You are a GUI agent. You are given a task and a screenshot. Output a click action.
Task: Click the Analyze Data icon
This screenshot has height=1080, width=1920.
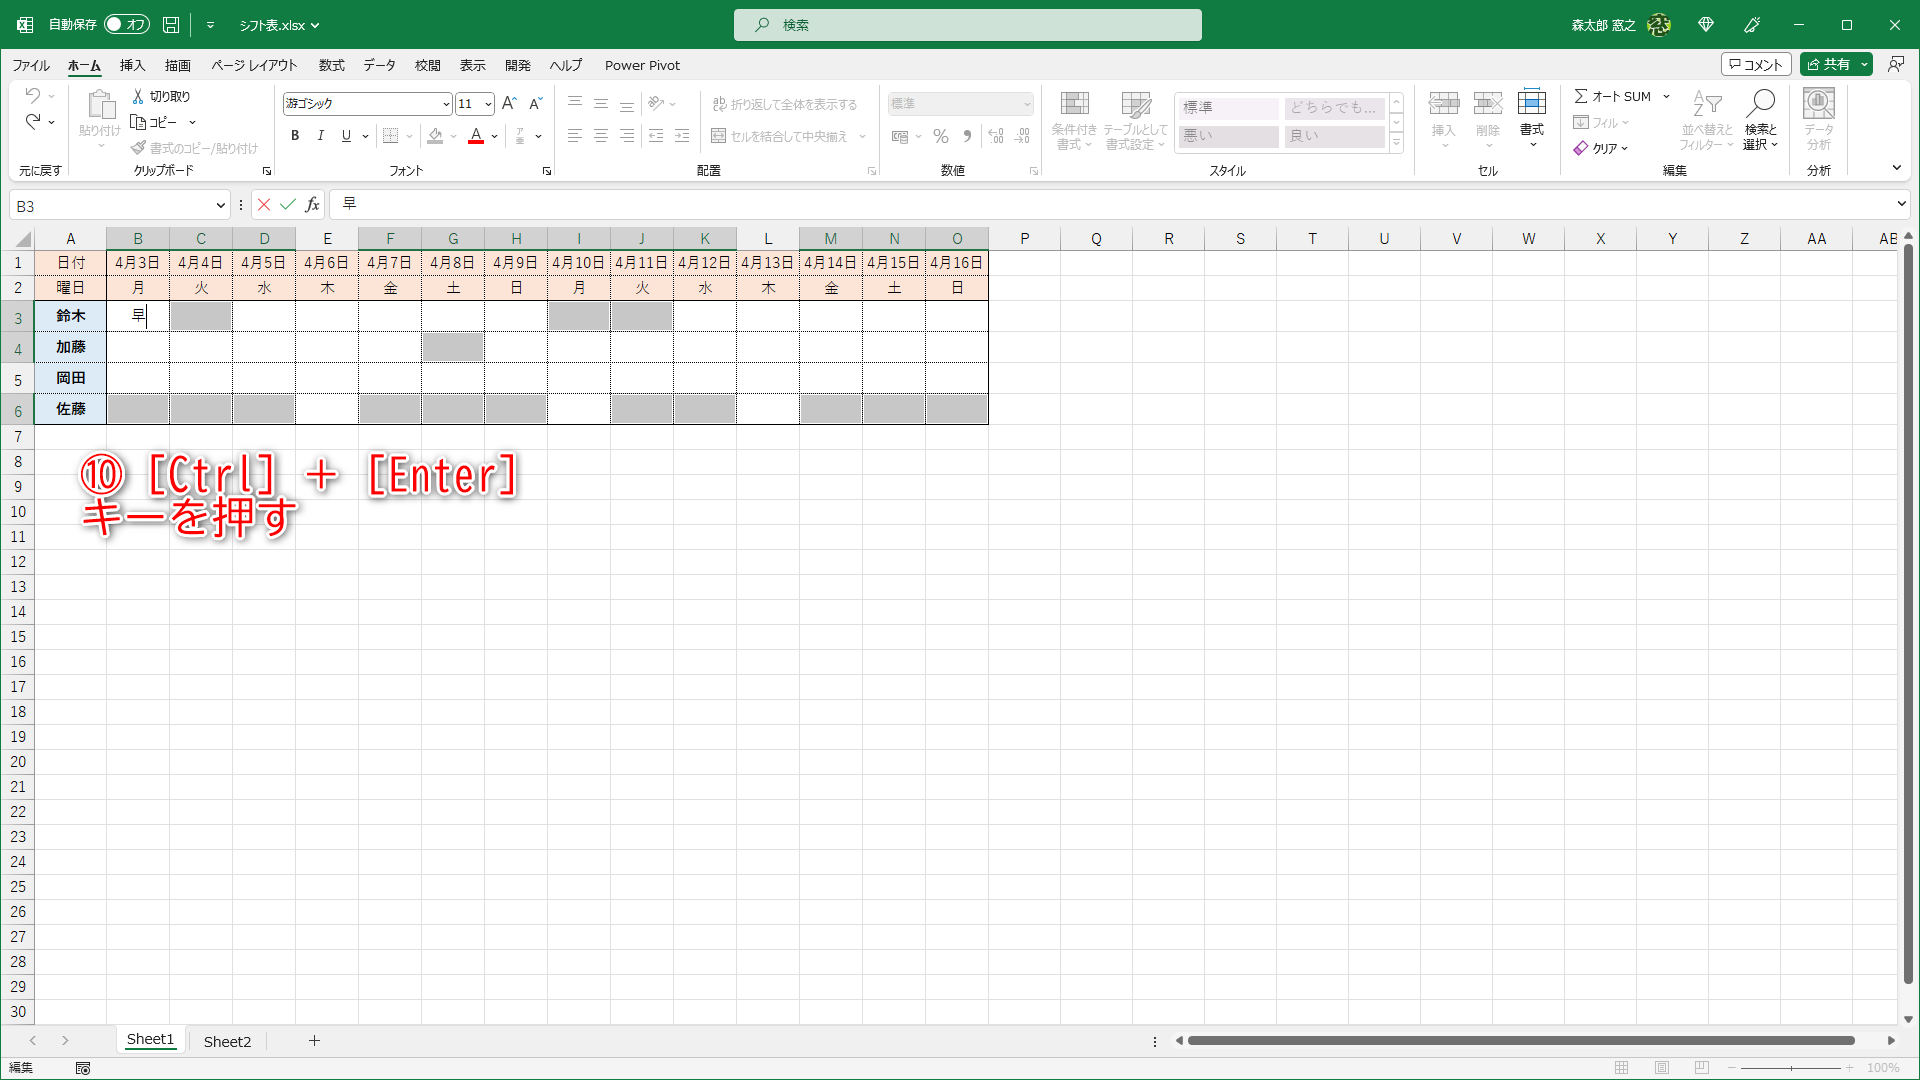pos(1818,104)
